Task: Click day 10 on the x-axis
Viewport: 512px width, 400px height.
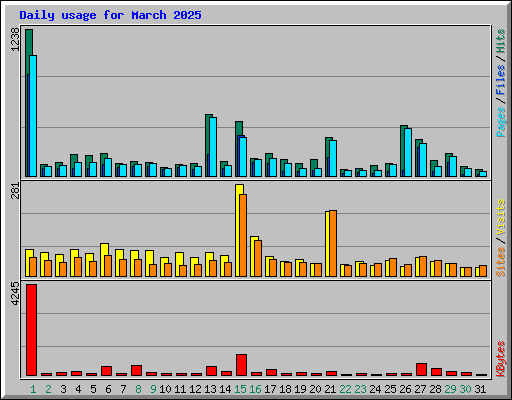Action: pos(165,389)
